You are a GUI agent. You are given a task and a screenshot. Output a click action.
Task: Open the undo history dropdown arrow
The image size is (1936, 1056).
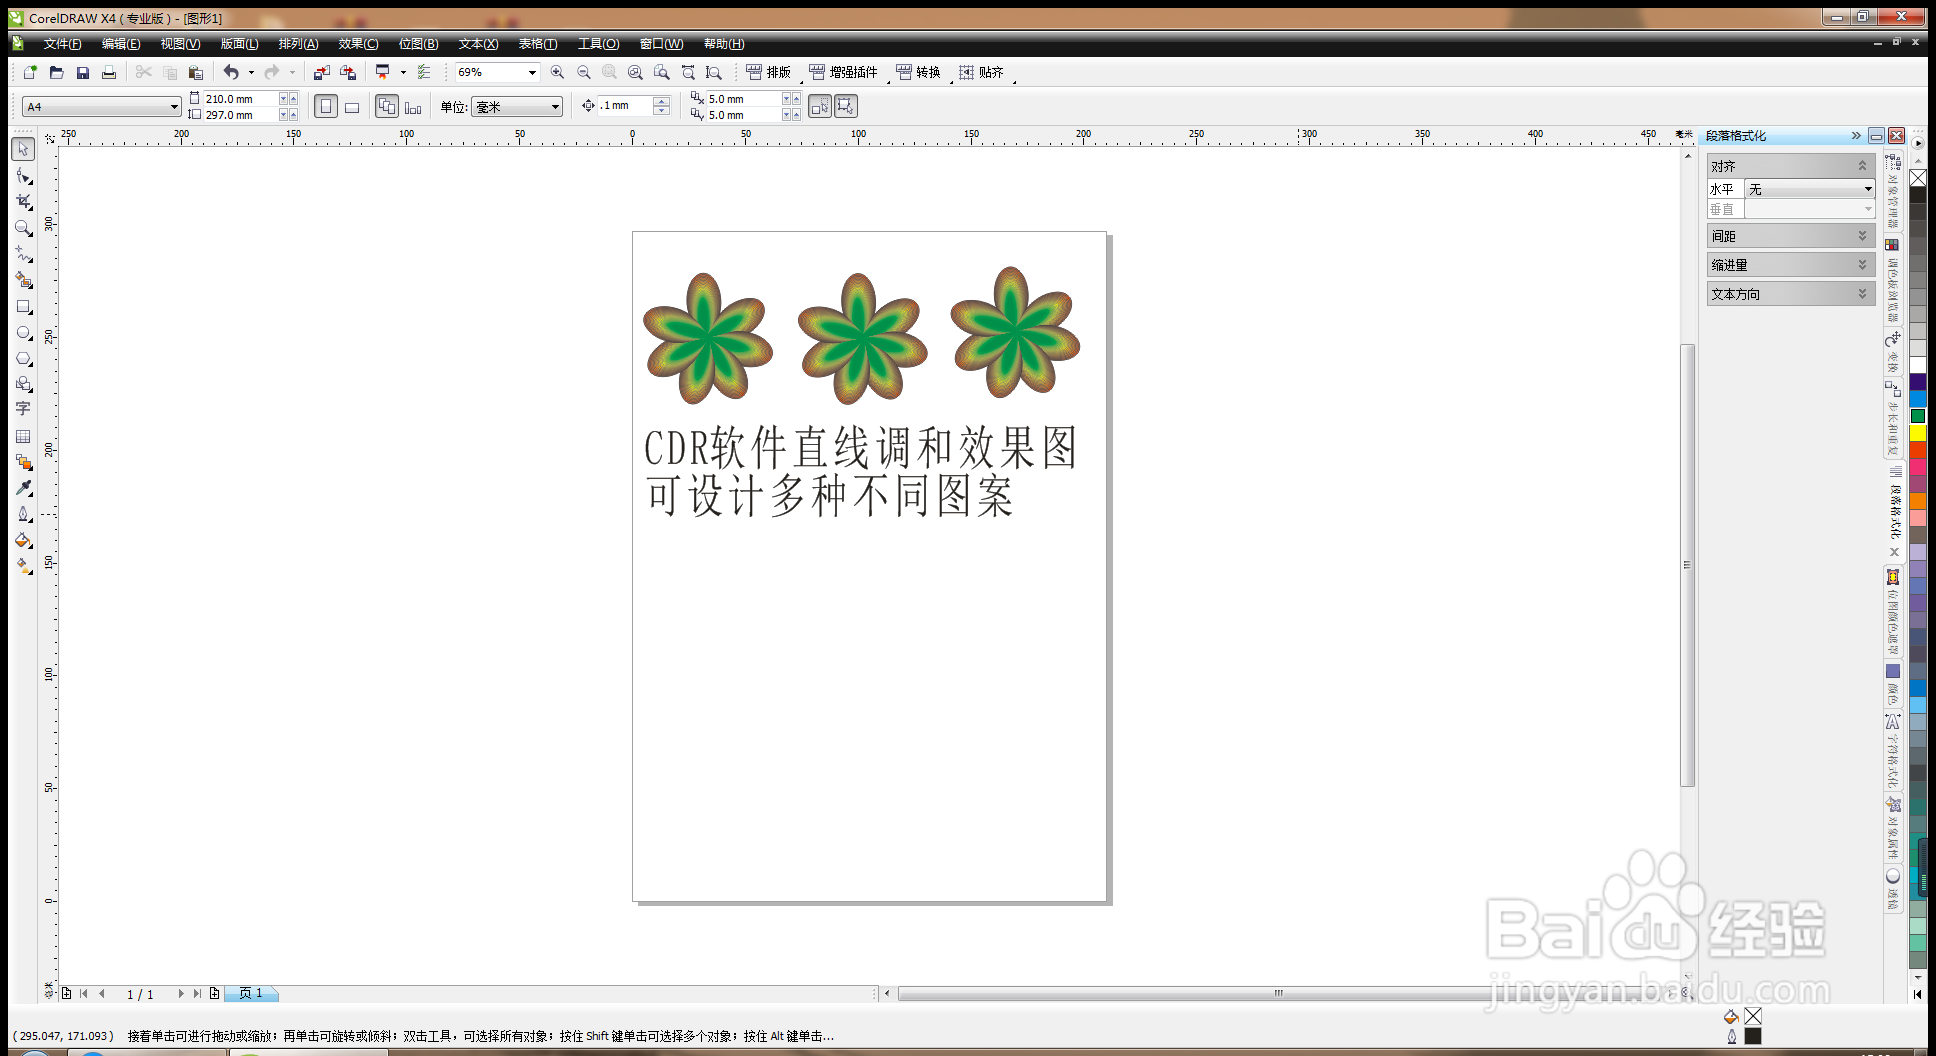[251, 72]
